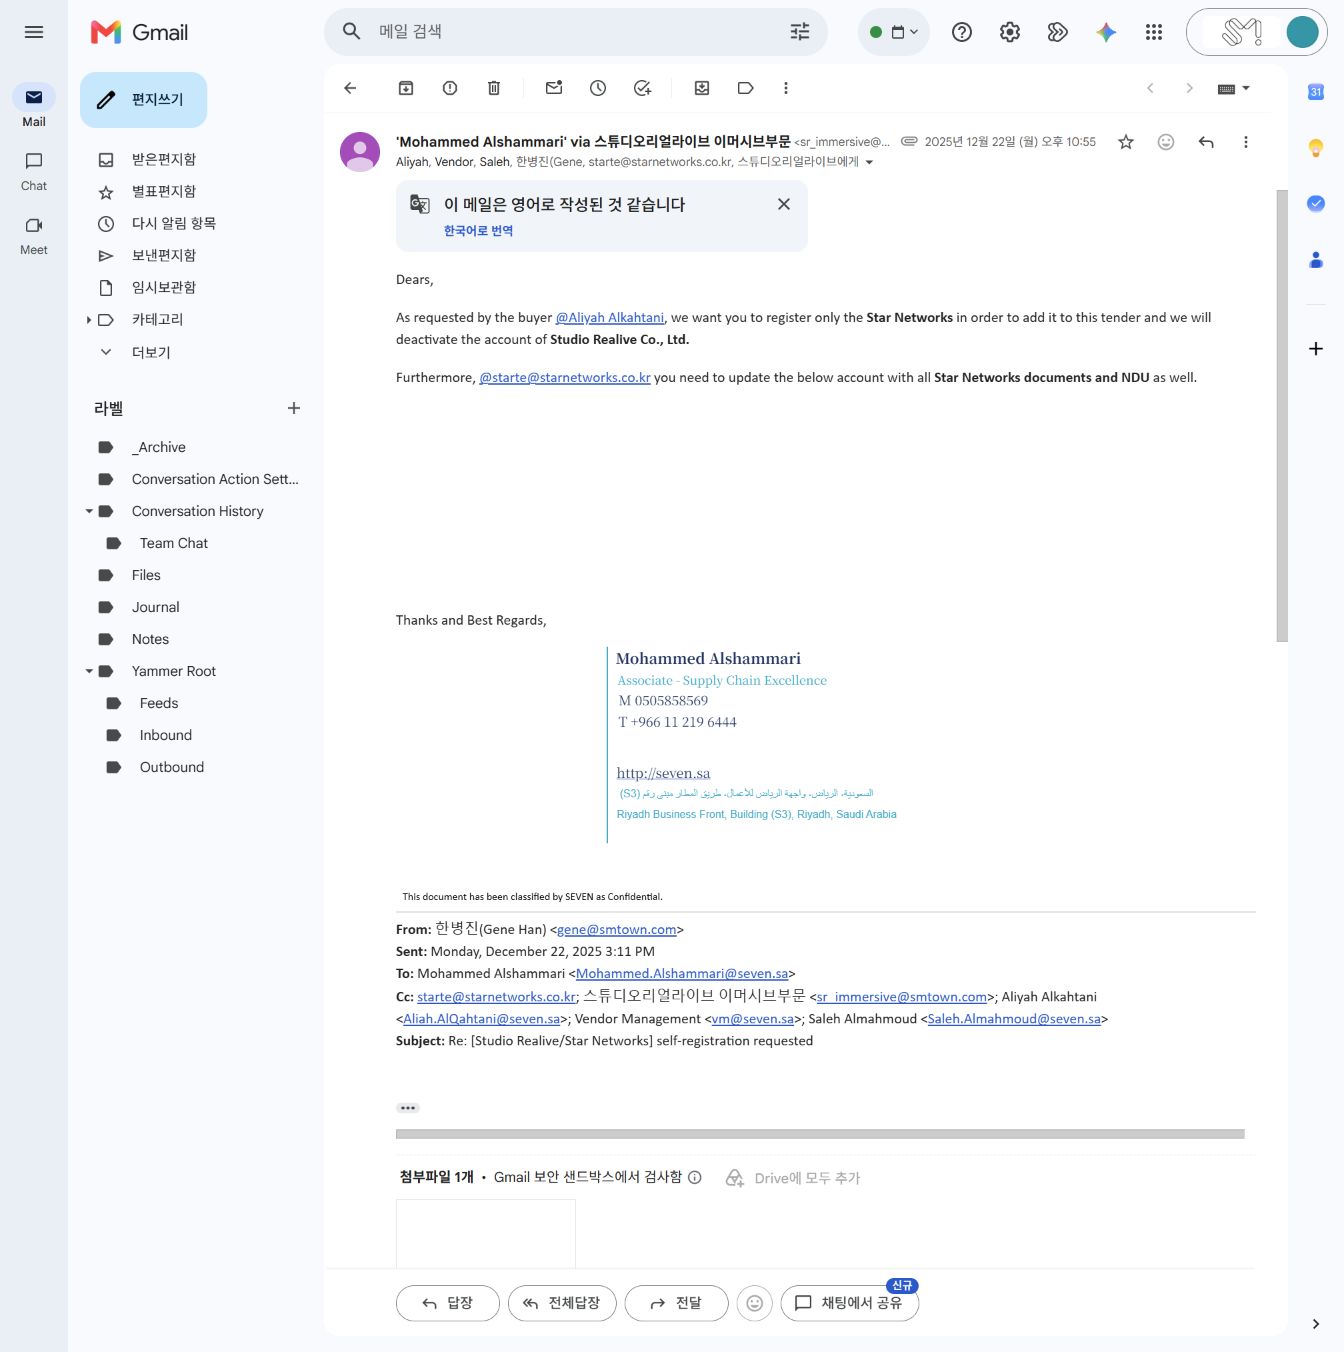Open Gmail support help icon
Viewport: 1344px width, 1352px height.
click(962, 32)
